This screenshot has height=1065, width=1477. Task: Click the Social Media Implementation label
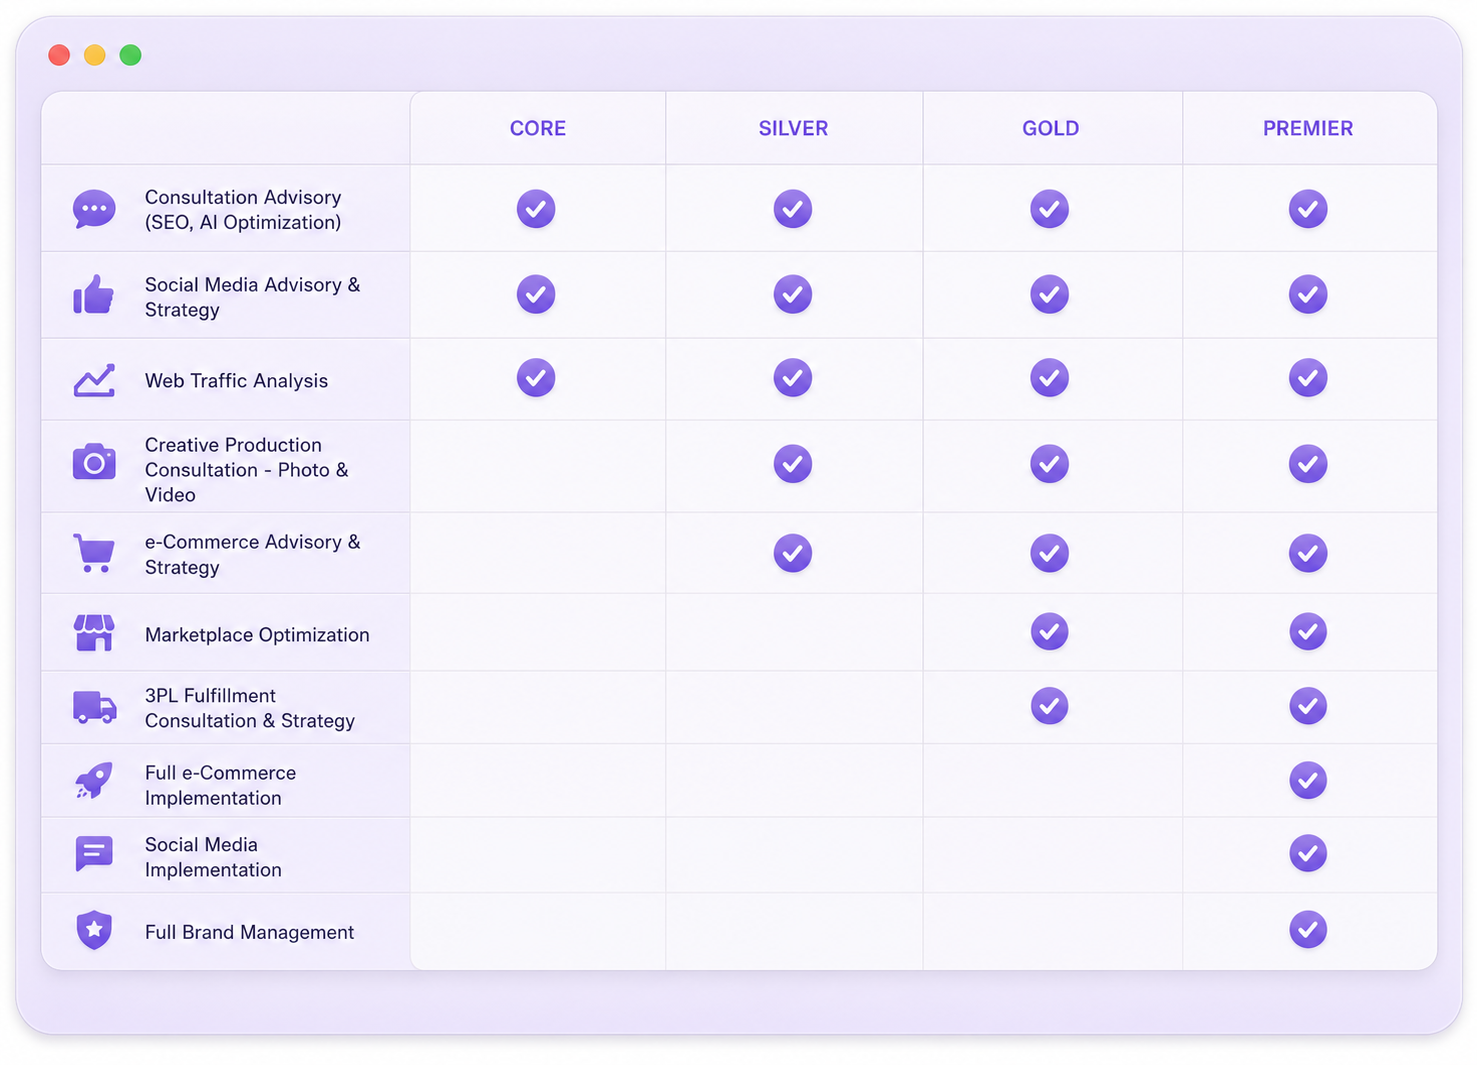(213, 857)
